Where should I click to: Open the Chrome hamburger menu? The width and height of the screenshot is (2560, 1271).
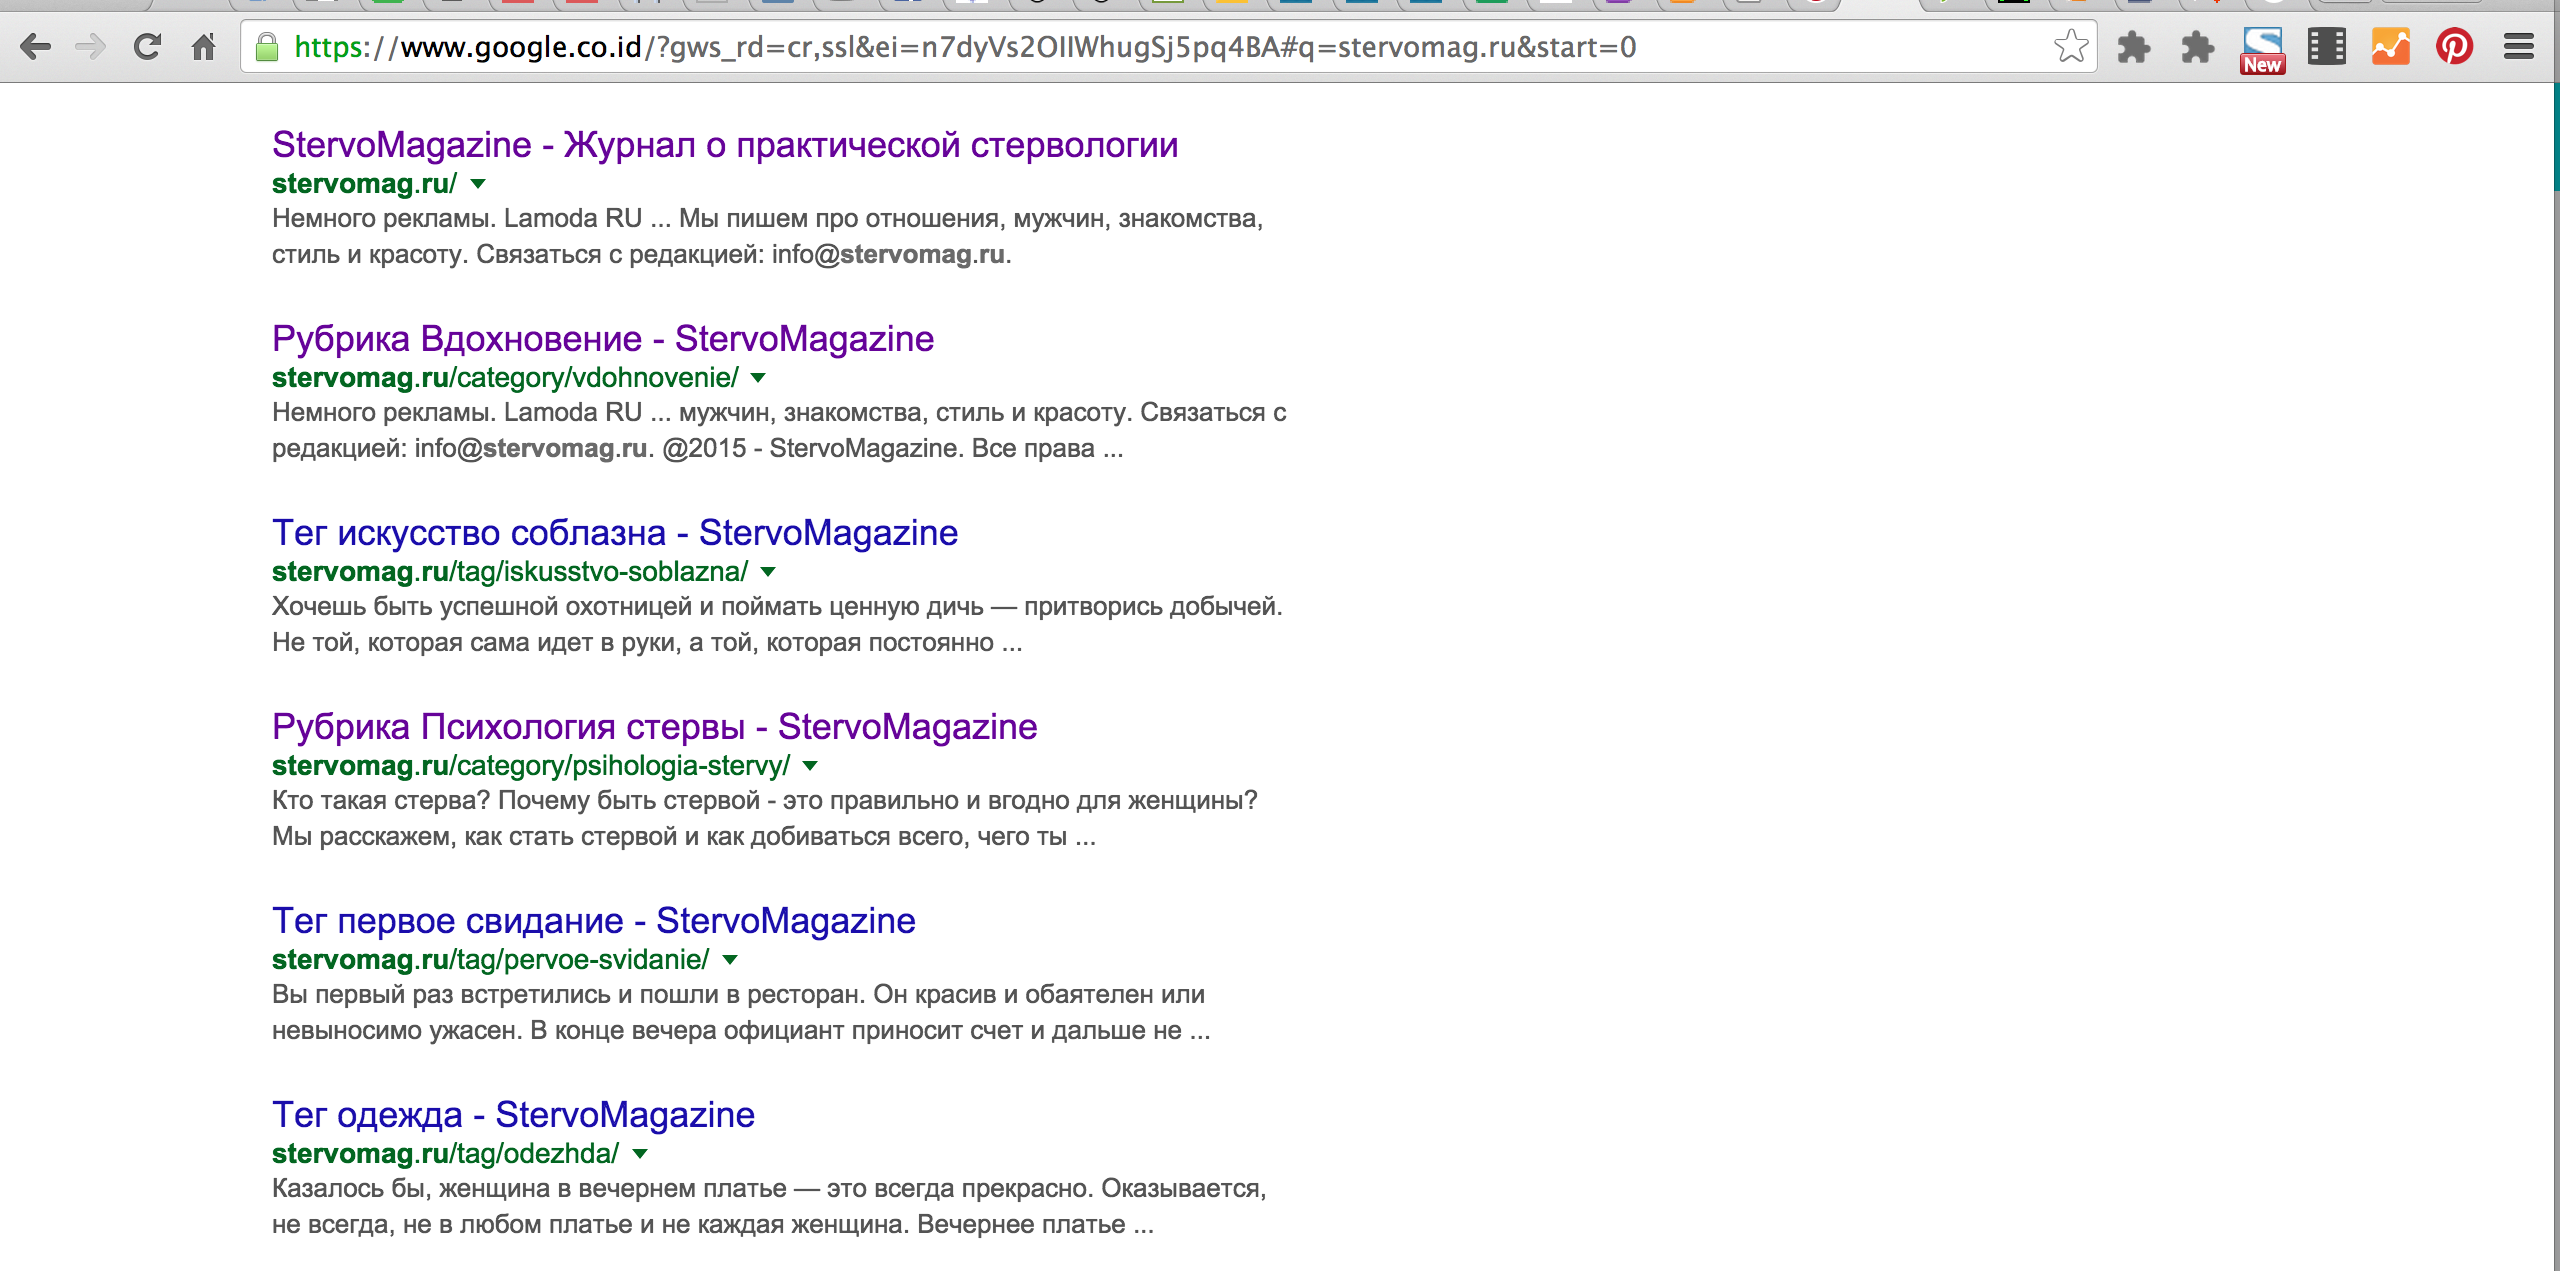(2518, 47)
